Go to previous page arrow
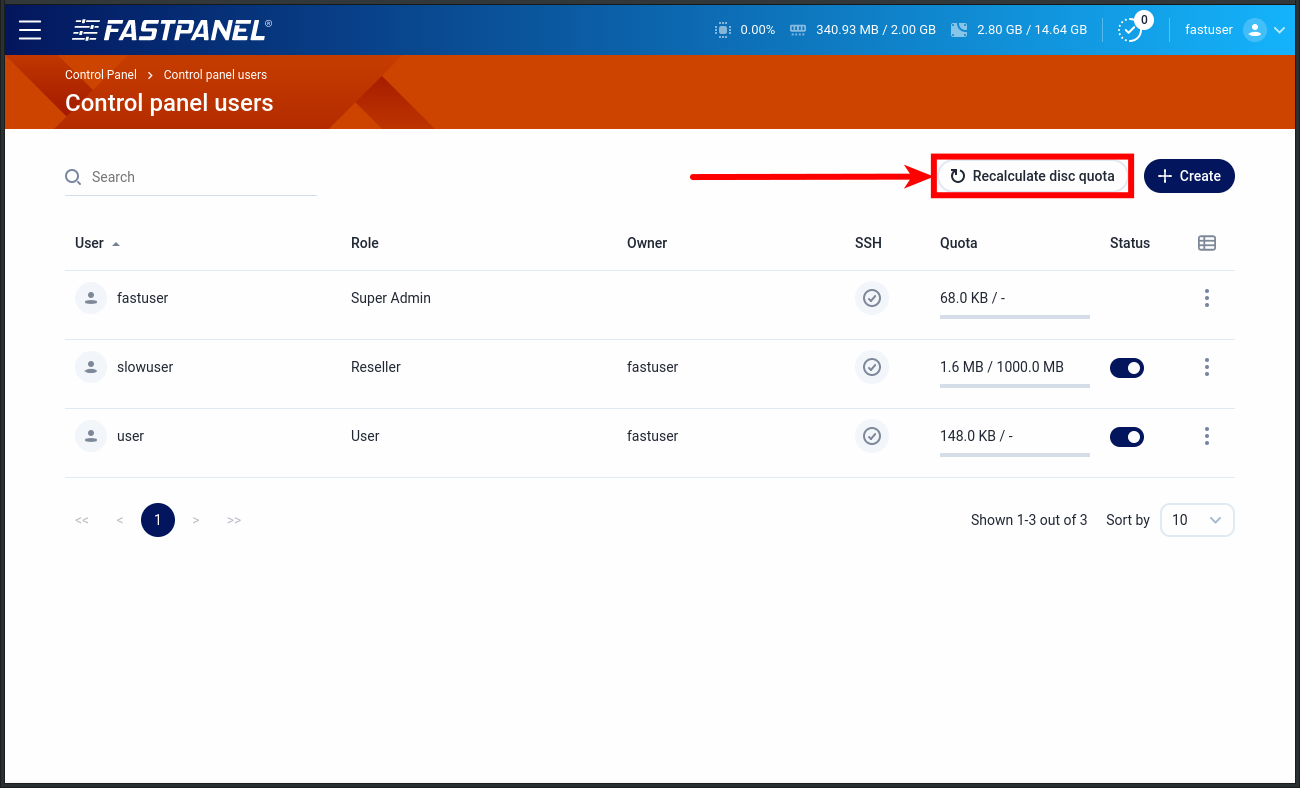 [120, 520]
